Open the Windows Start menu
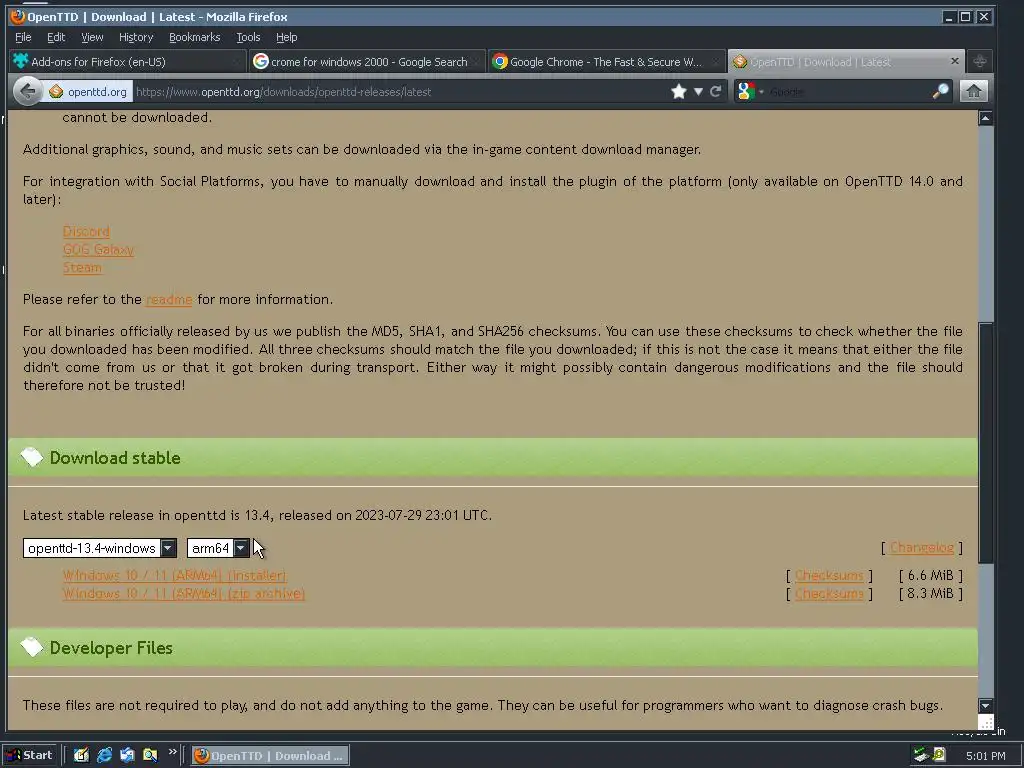 (30, 756)
